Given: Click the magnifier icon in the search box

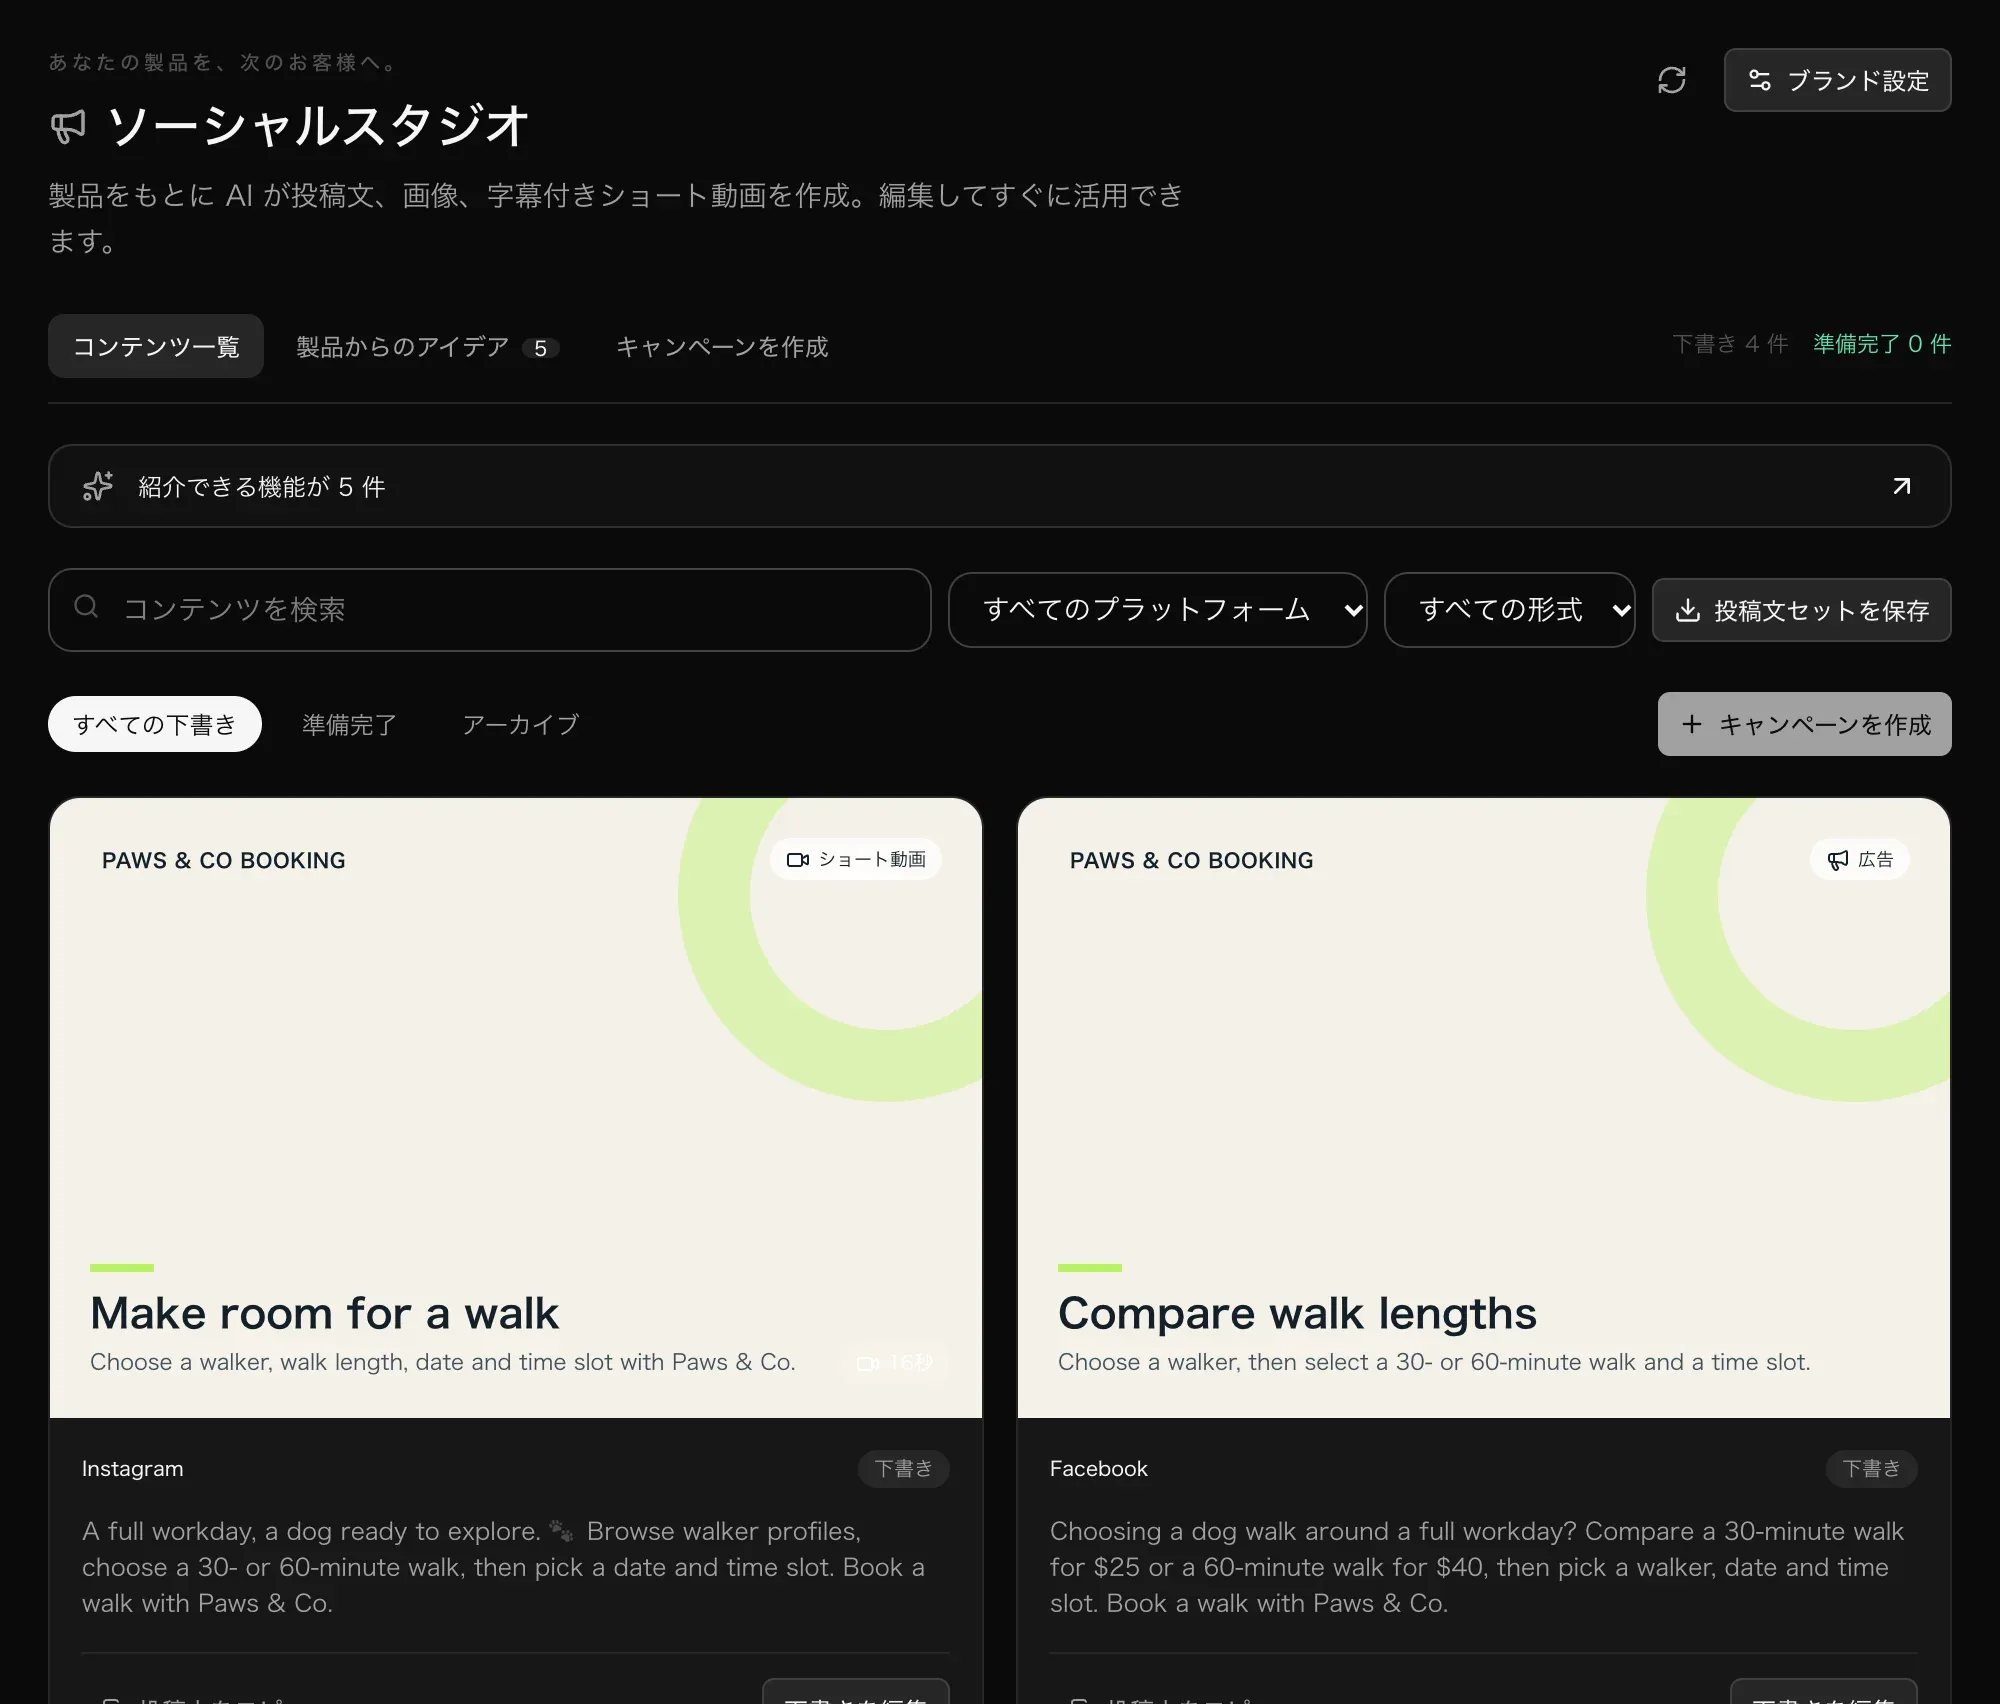Looking at the screenshot, I should [x=86, y=607].
